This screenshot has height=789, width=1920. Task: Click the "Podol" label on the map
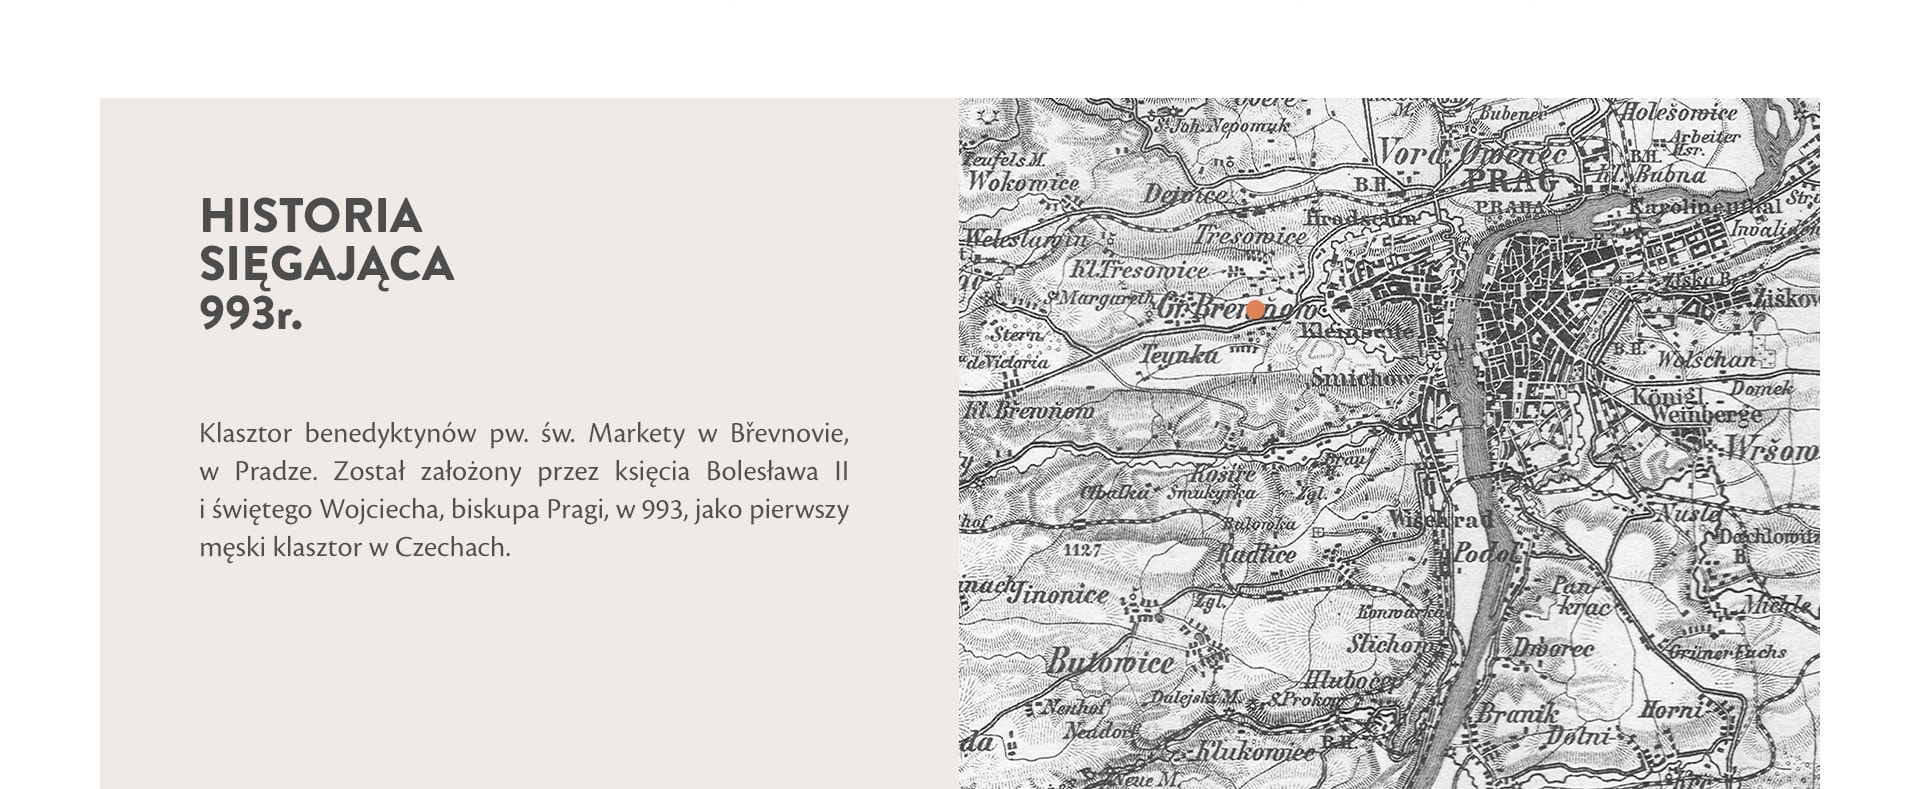pos(1486,552)
